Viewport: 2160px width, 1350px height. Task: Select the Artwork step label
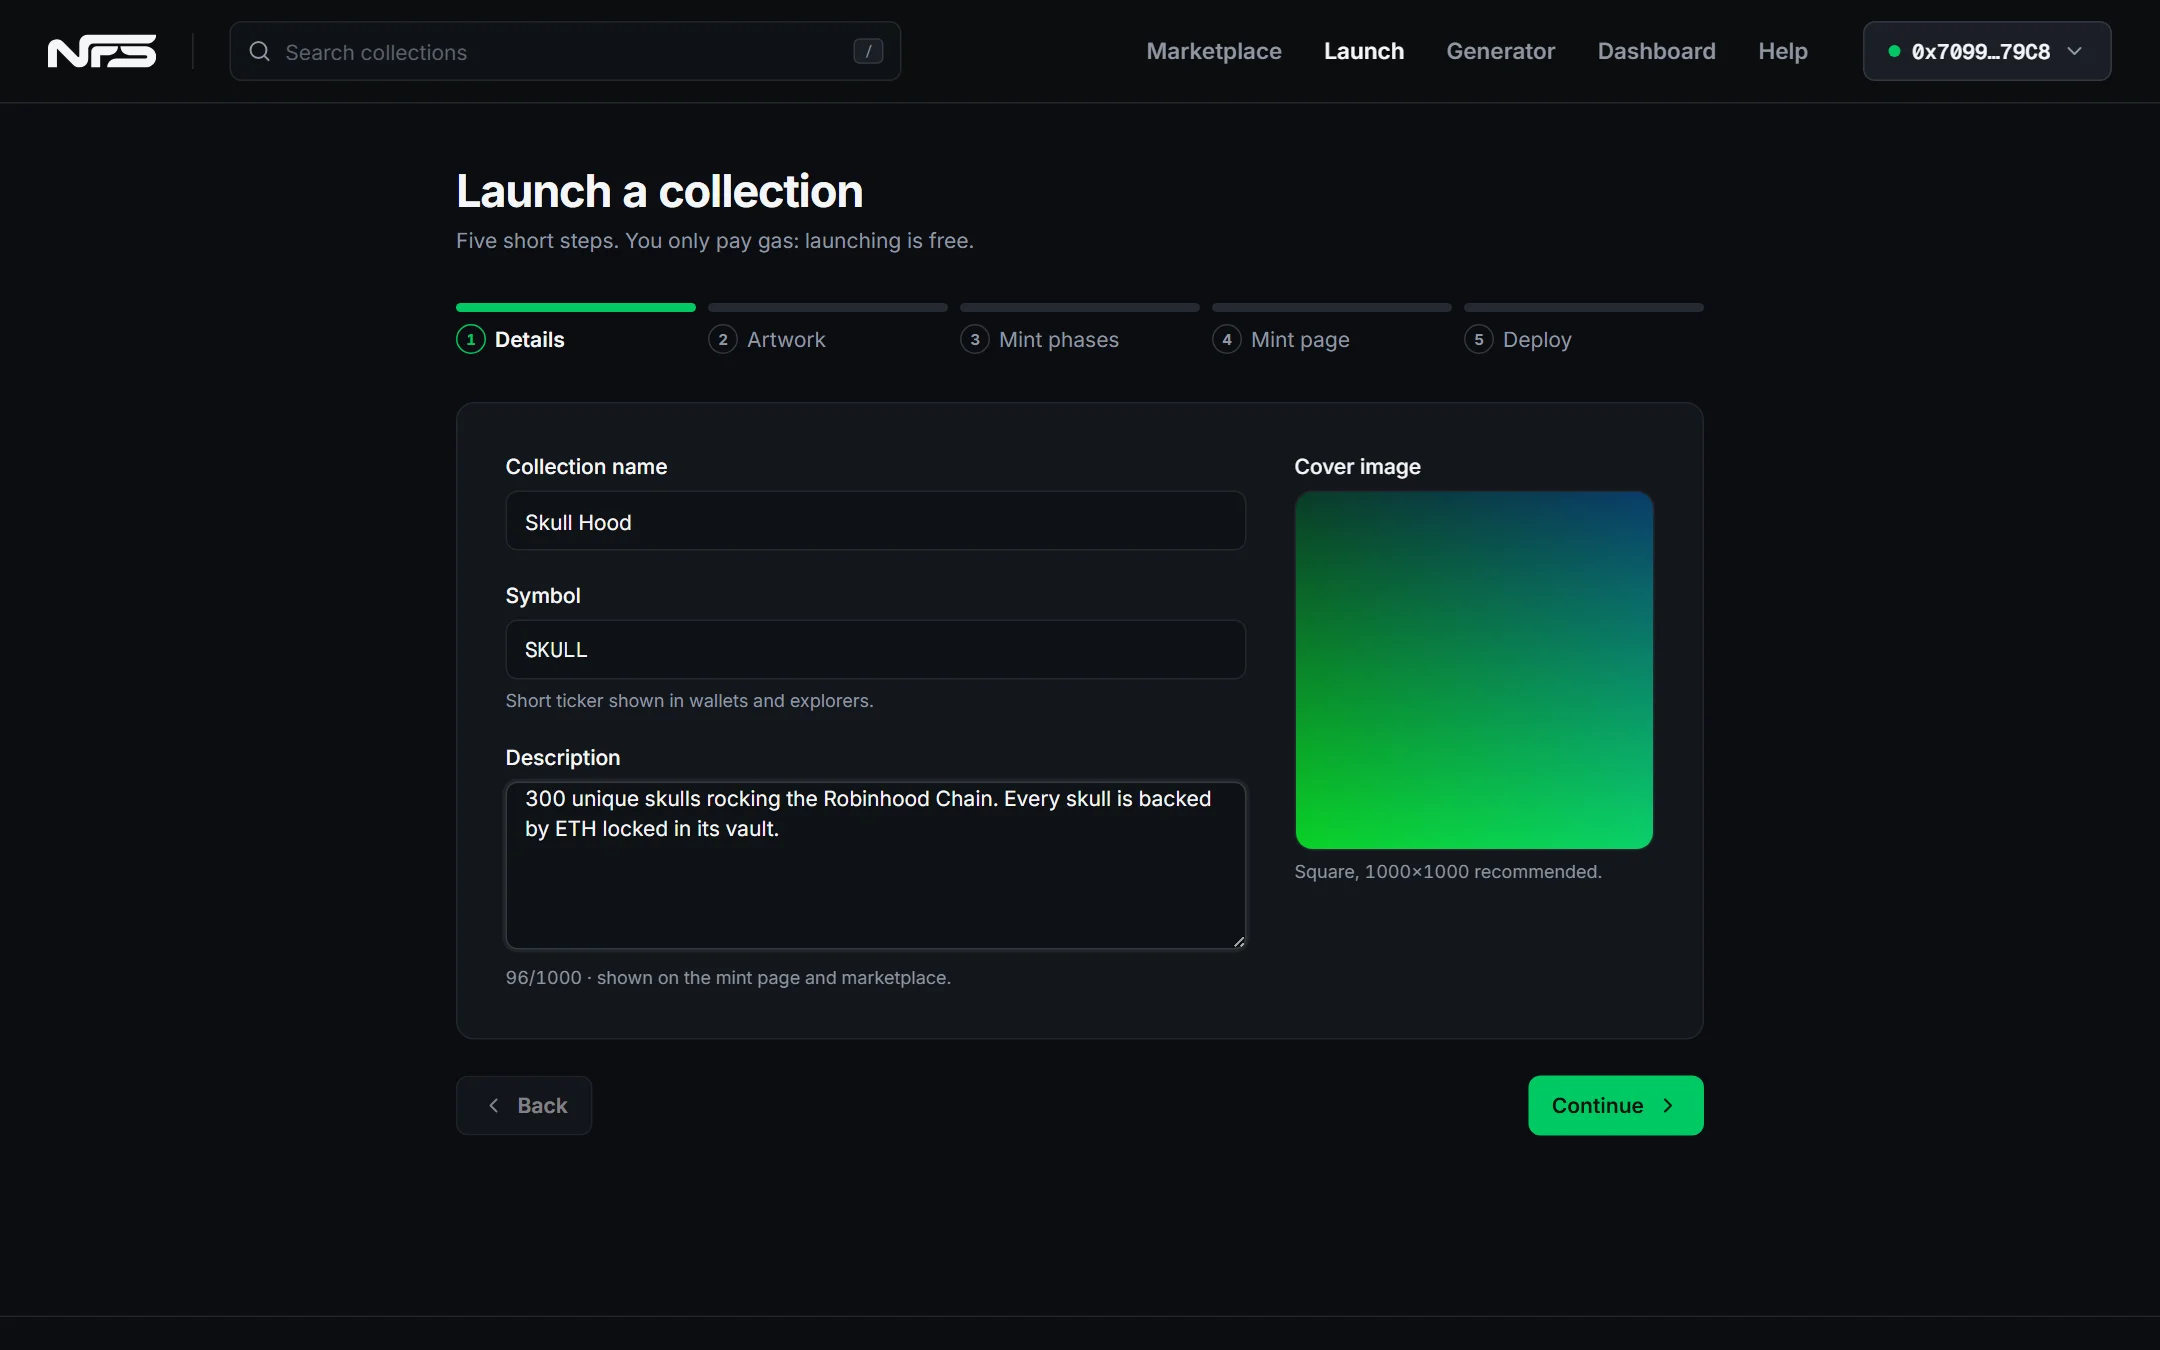tap(787, 340)
